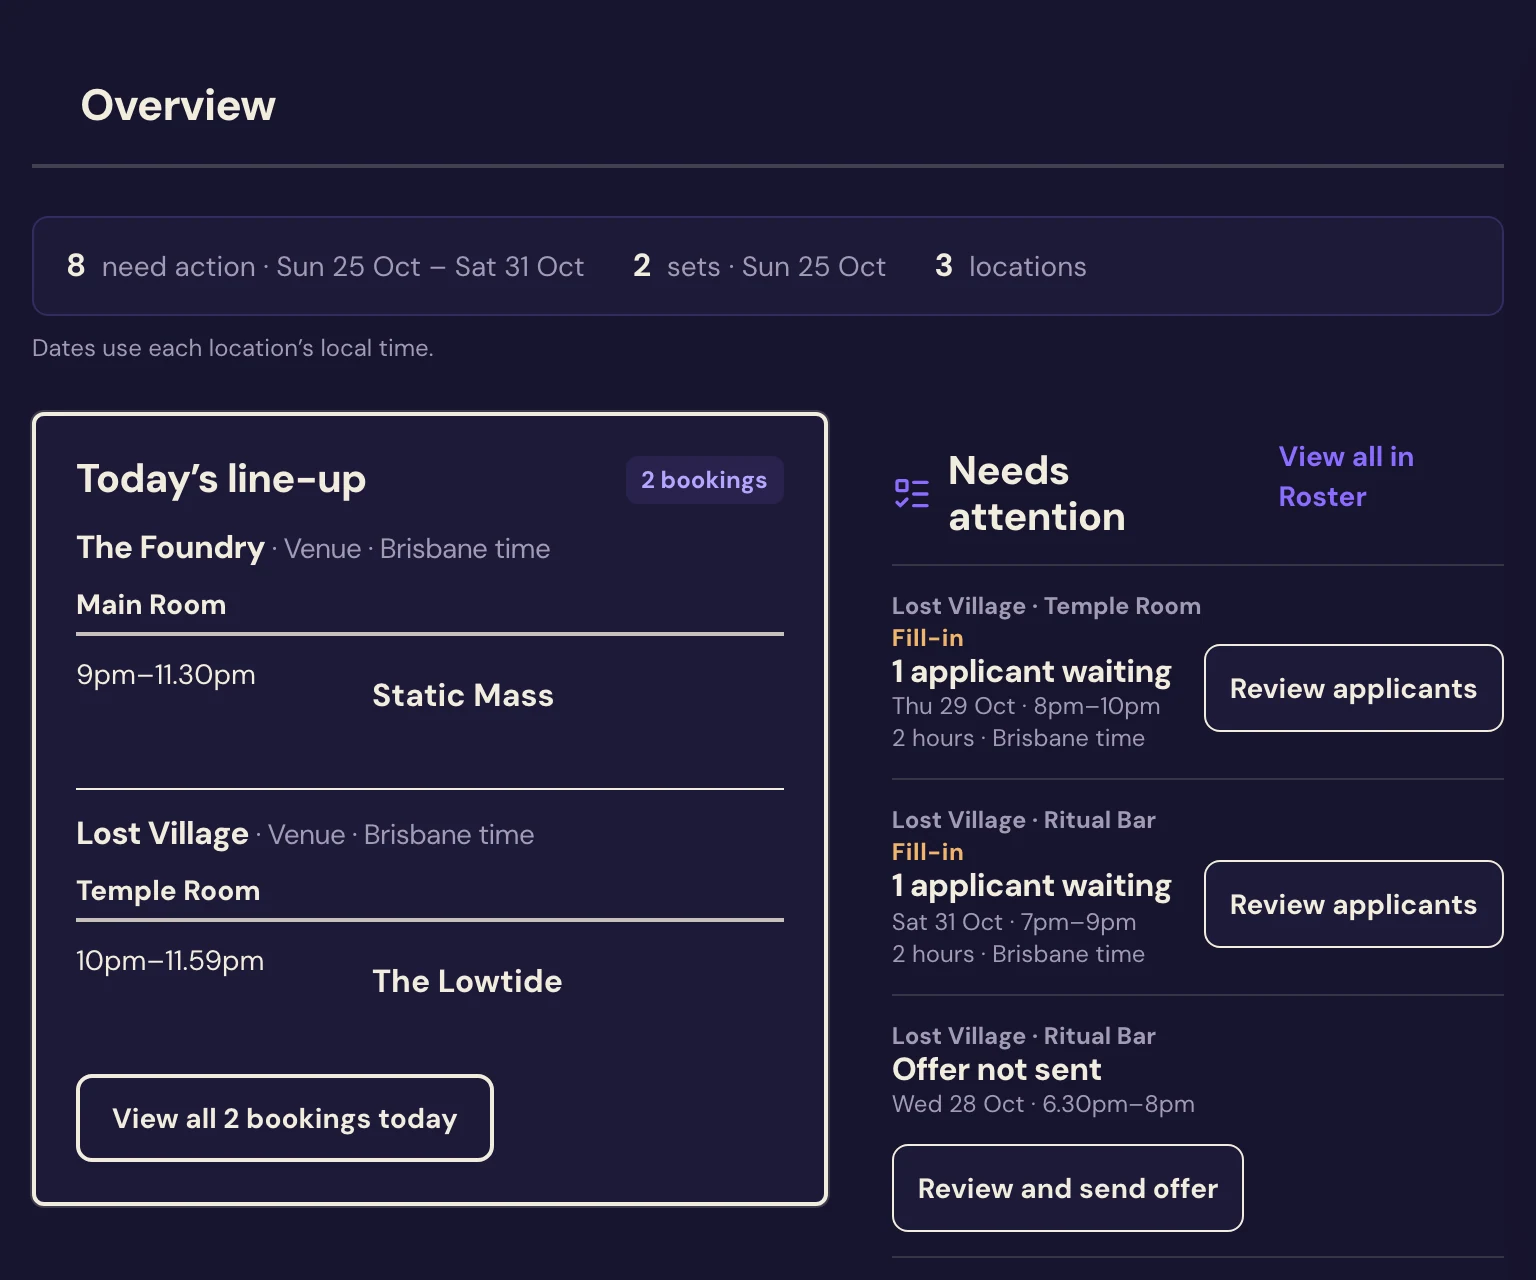The width and height of the screenshot is (1536, 1280).
Task: Click the 1 applicant waiting Thu 29 Oct item
Action: pos(1031,671)
